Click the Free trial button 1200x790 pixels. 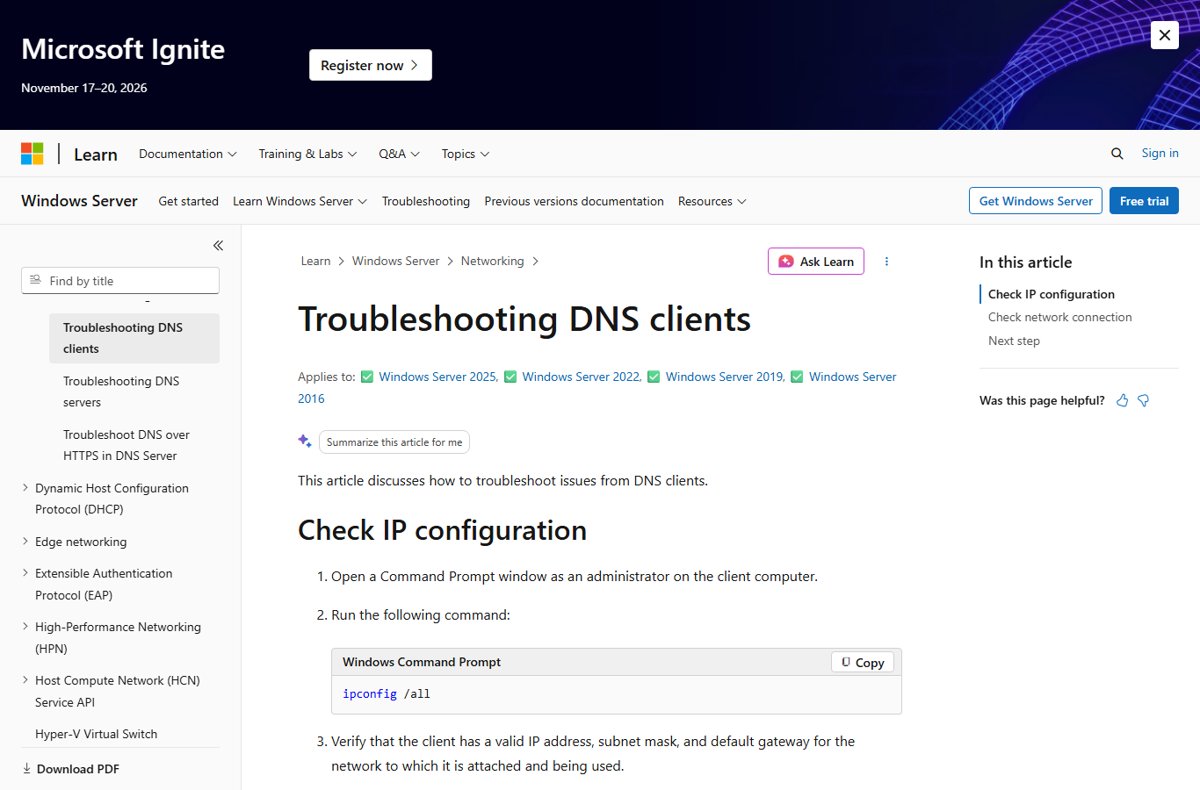[1144, 201]
